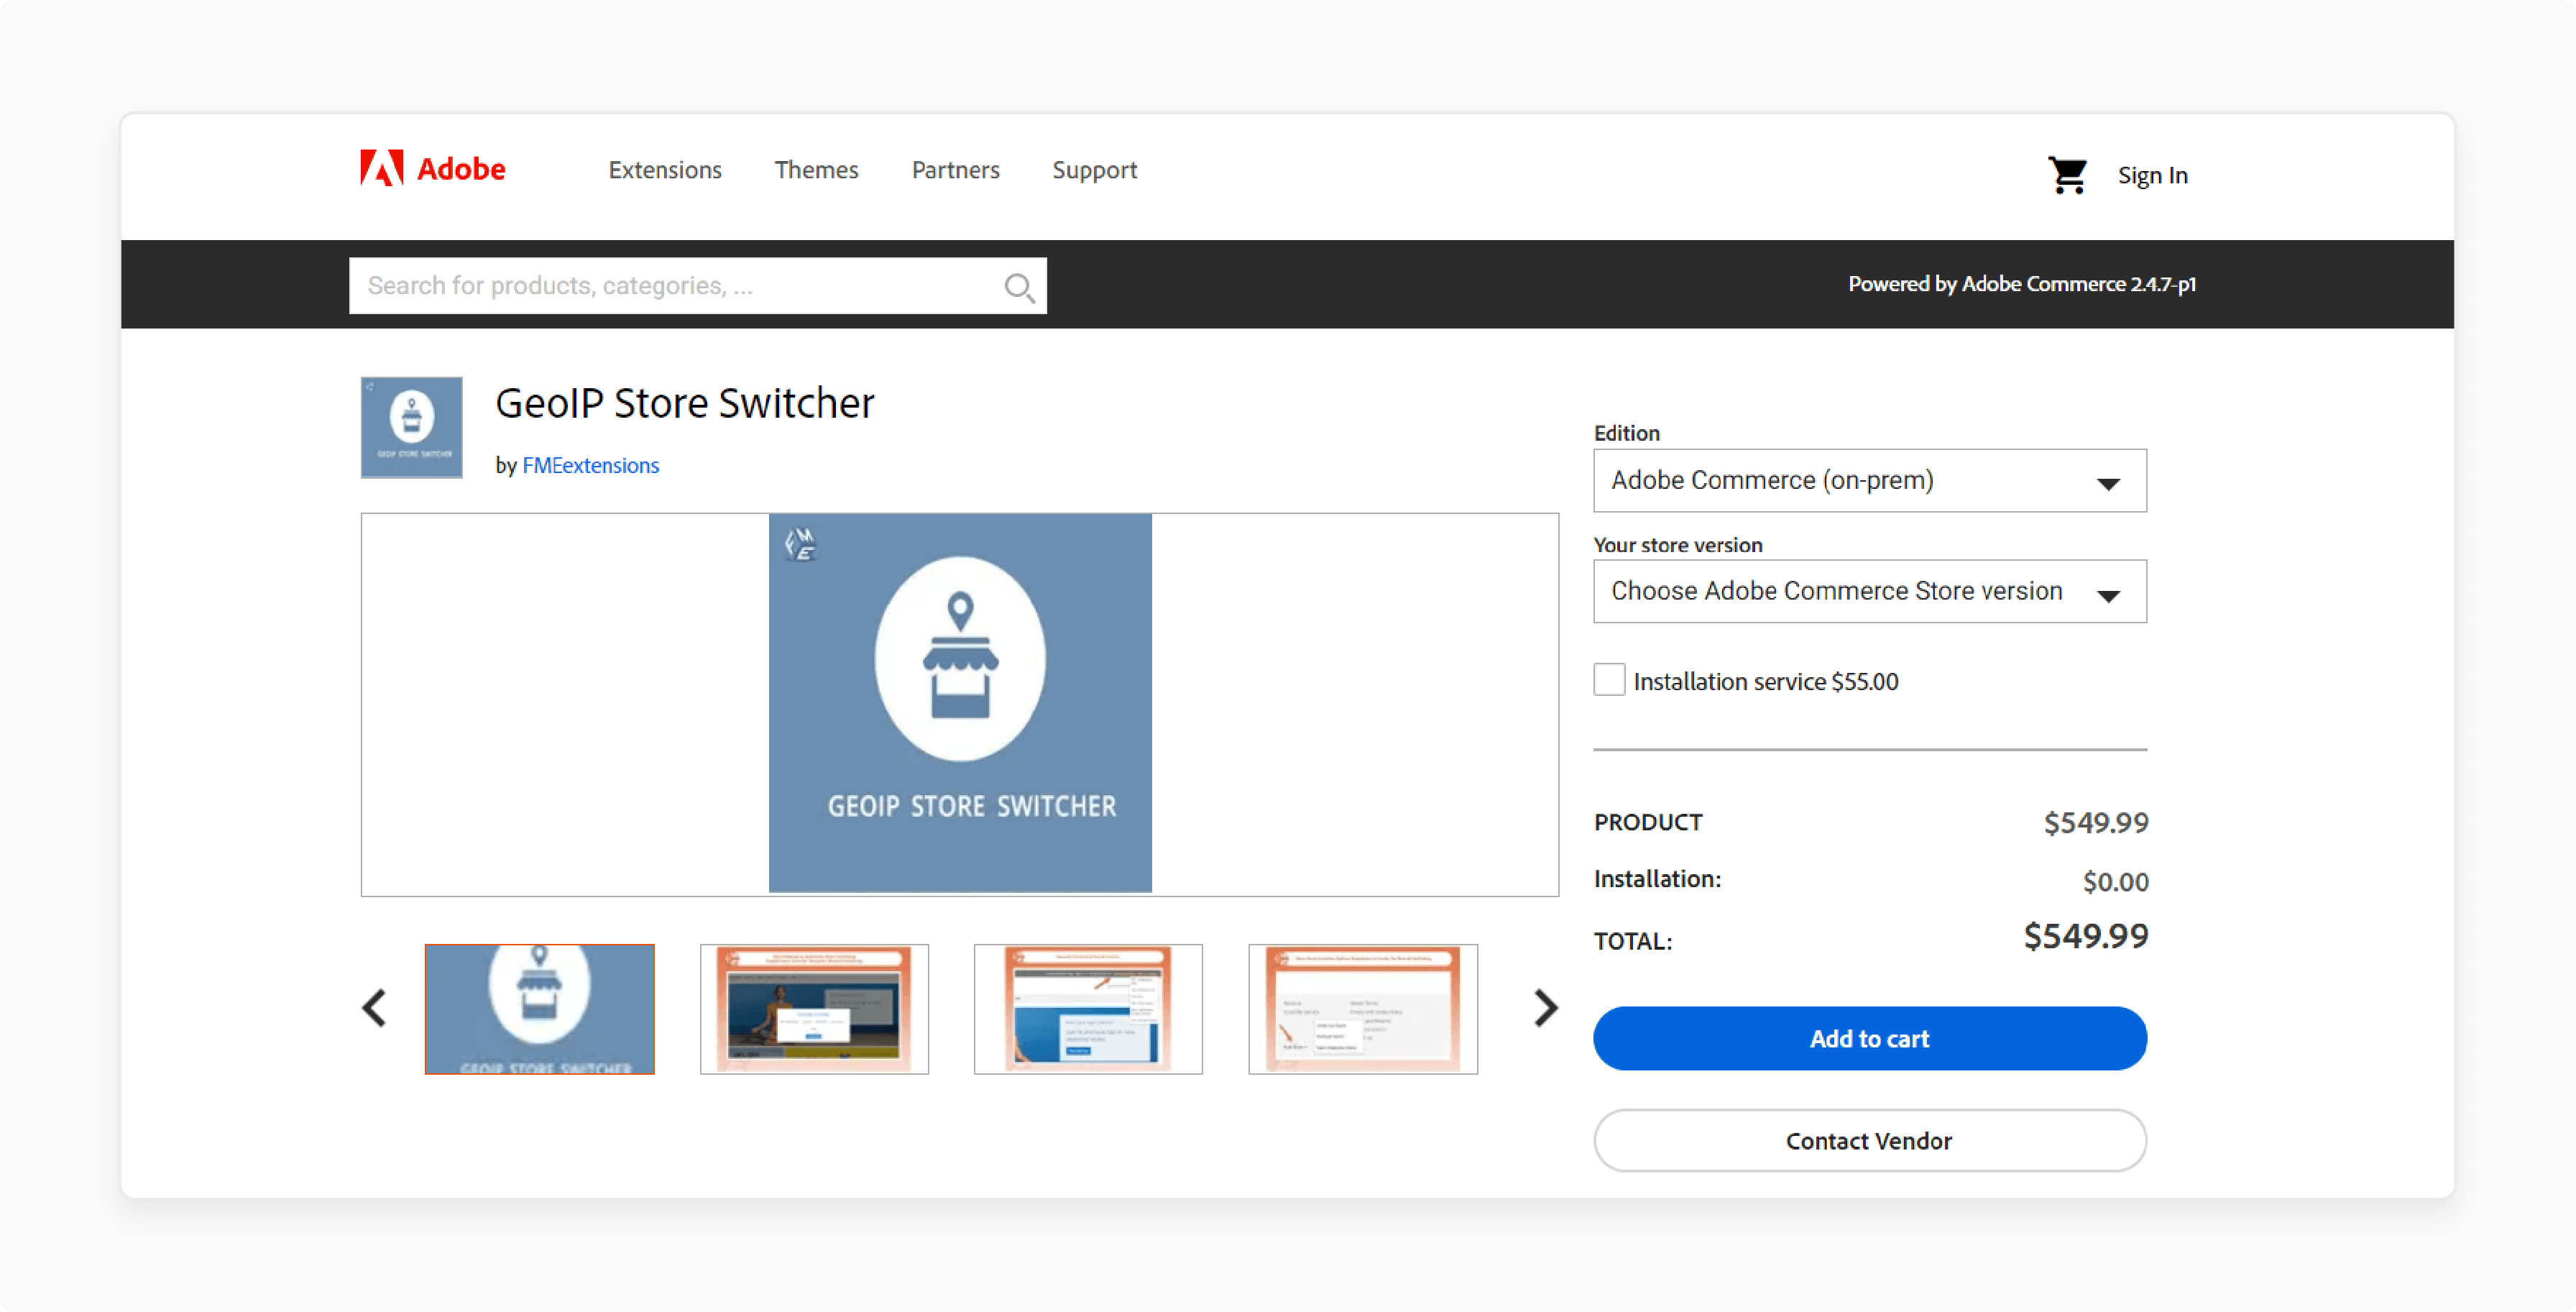Show previous gallery thumbnails arrow
This screenshot has height=1312, width=2576.
pos(375,1008)
